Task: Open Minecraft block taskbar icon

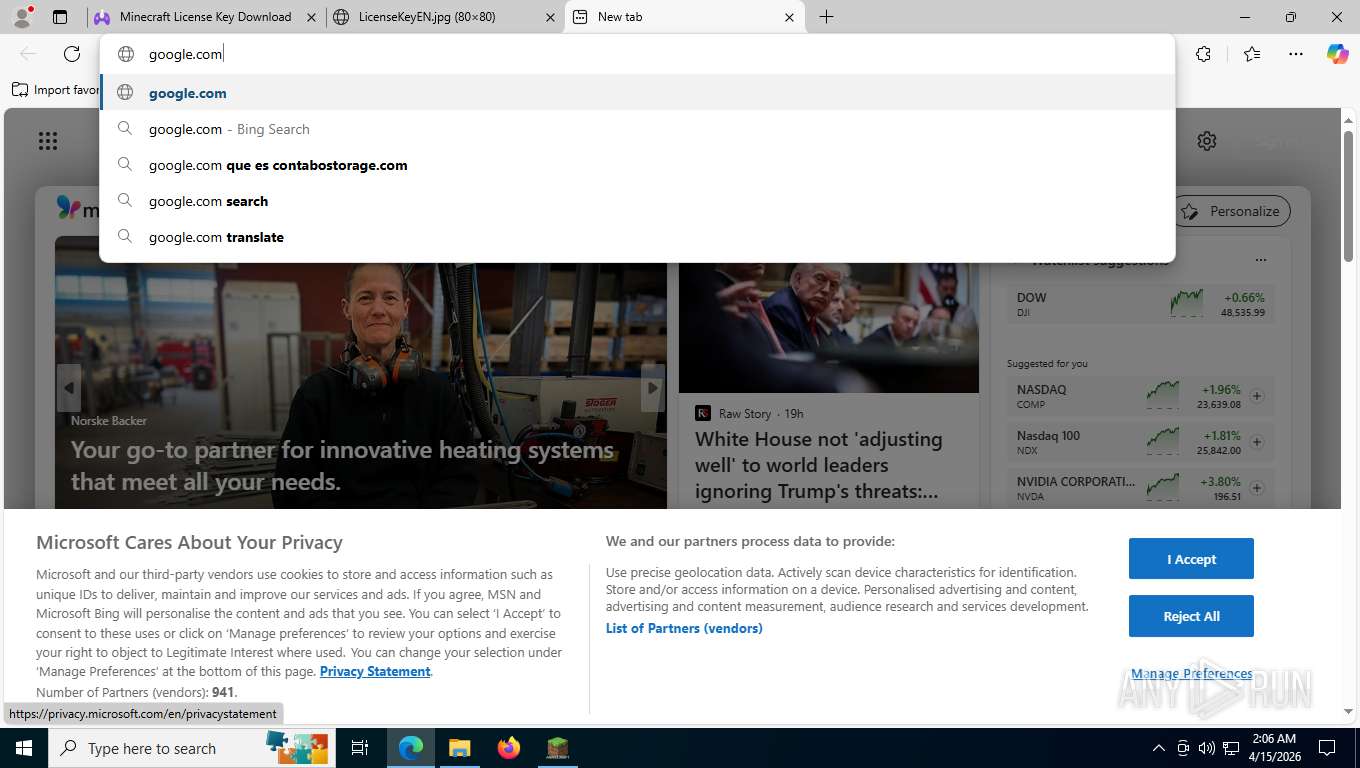Action: point(557,748)
